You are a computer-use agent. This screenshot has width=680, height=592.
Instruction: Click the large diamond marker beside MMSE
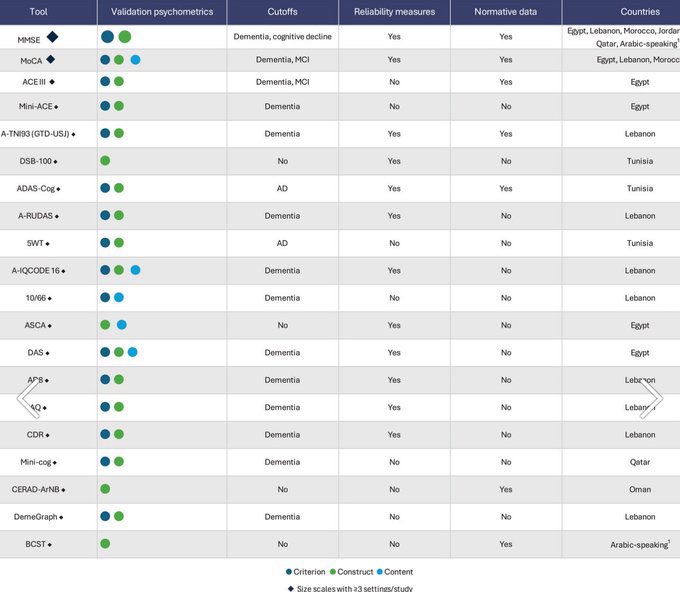(52, 37)
